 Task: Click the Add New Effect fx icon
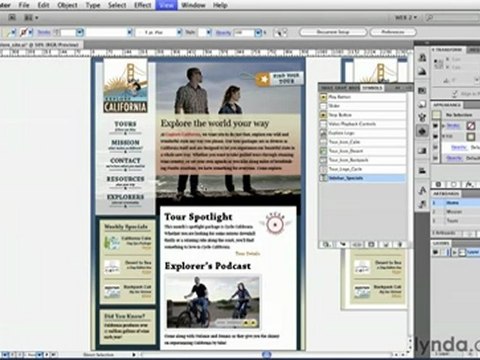pyautogui.click(x=469, y=184)
